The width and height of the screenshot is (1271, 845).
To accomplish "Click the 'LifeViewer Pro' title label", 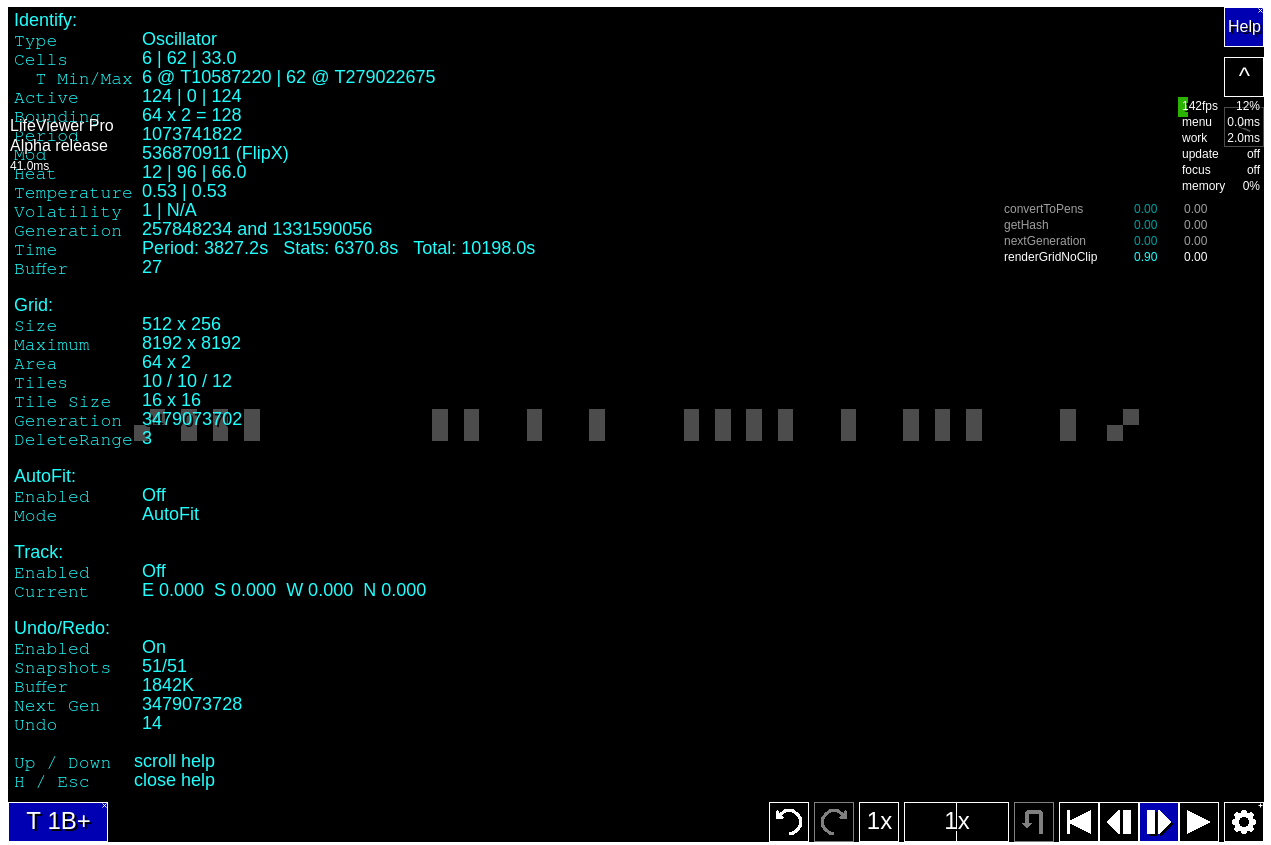I will (62, 126).
